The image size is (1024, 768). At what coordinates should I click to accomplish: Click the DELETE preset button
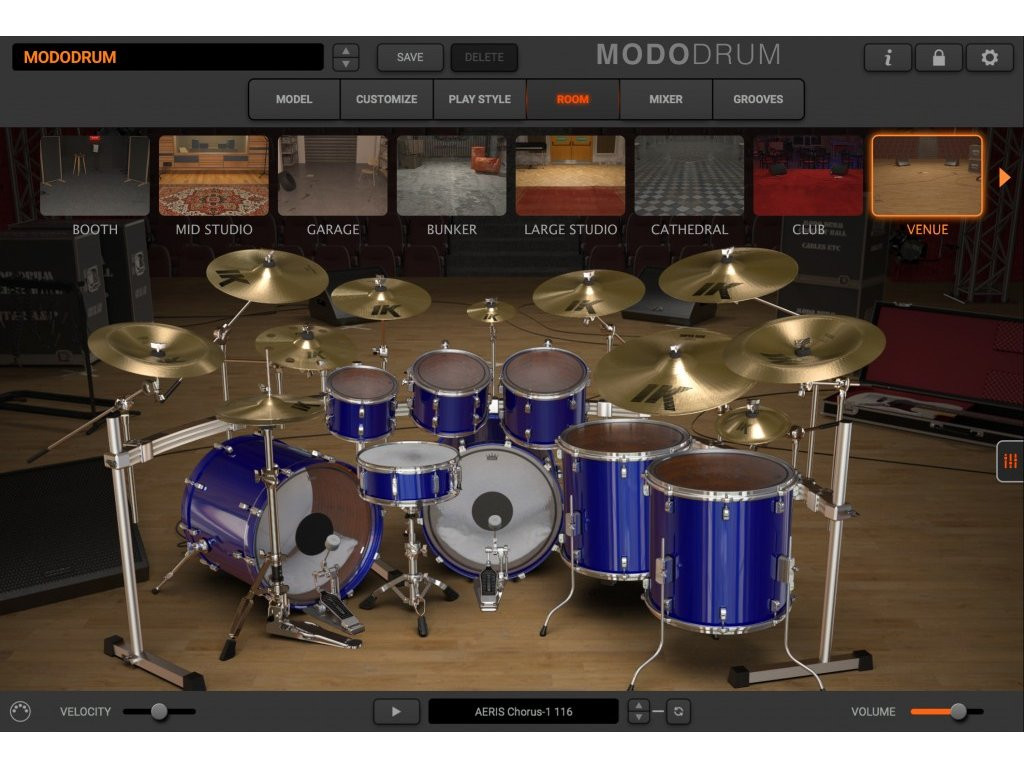point(484,57)
